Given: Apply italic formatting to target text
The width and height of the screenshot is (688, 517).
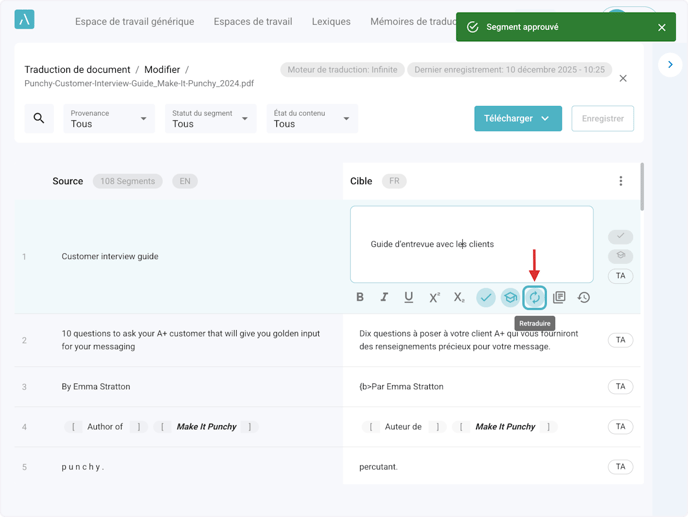Looking at the screenshot, I should click(384, 297).
